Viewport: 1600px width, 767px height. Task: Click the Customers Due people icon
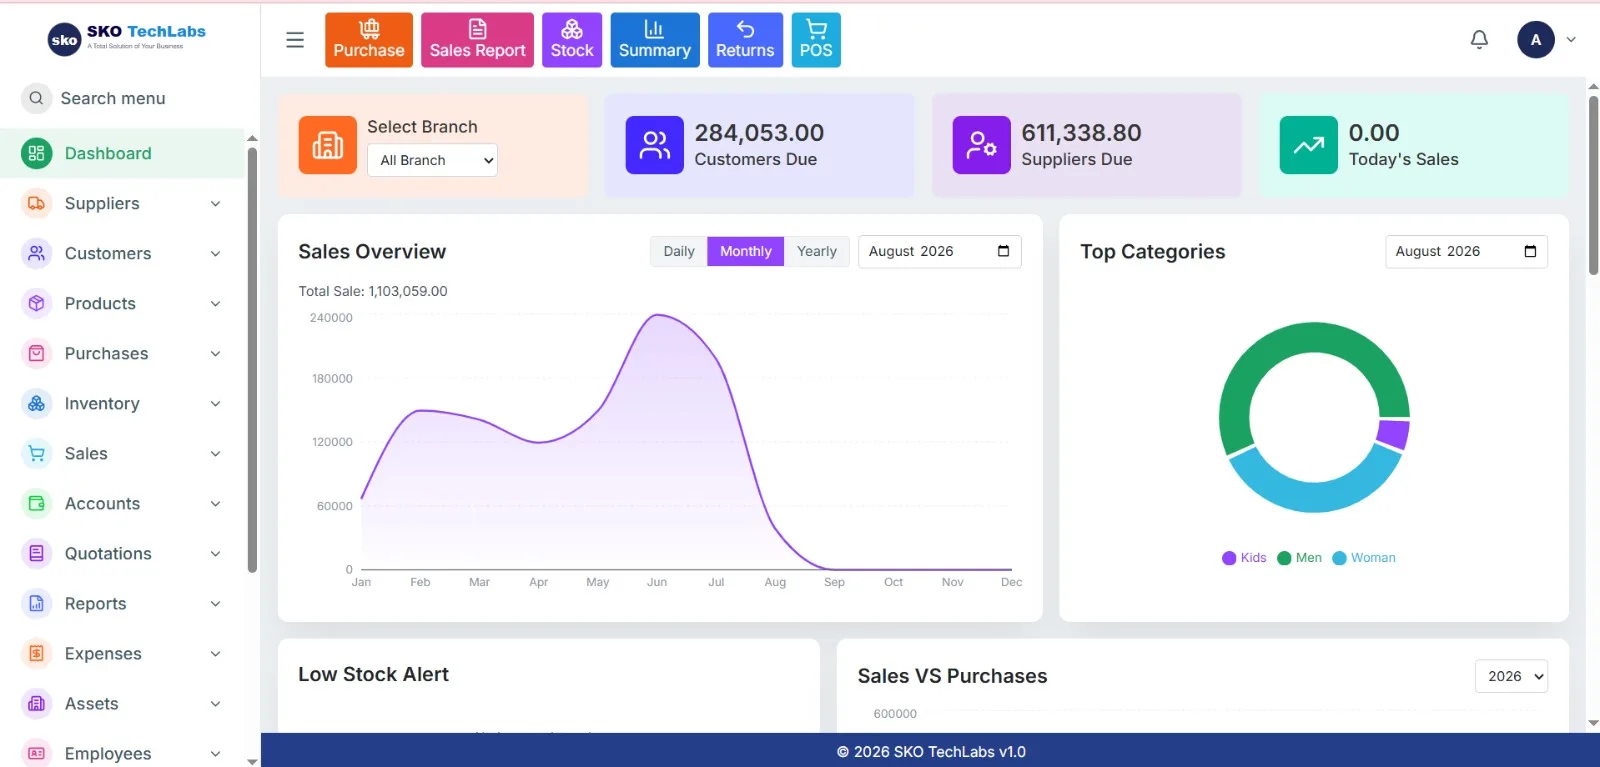(x=655, y=145)
